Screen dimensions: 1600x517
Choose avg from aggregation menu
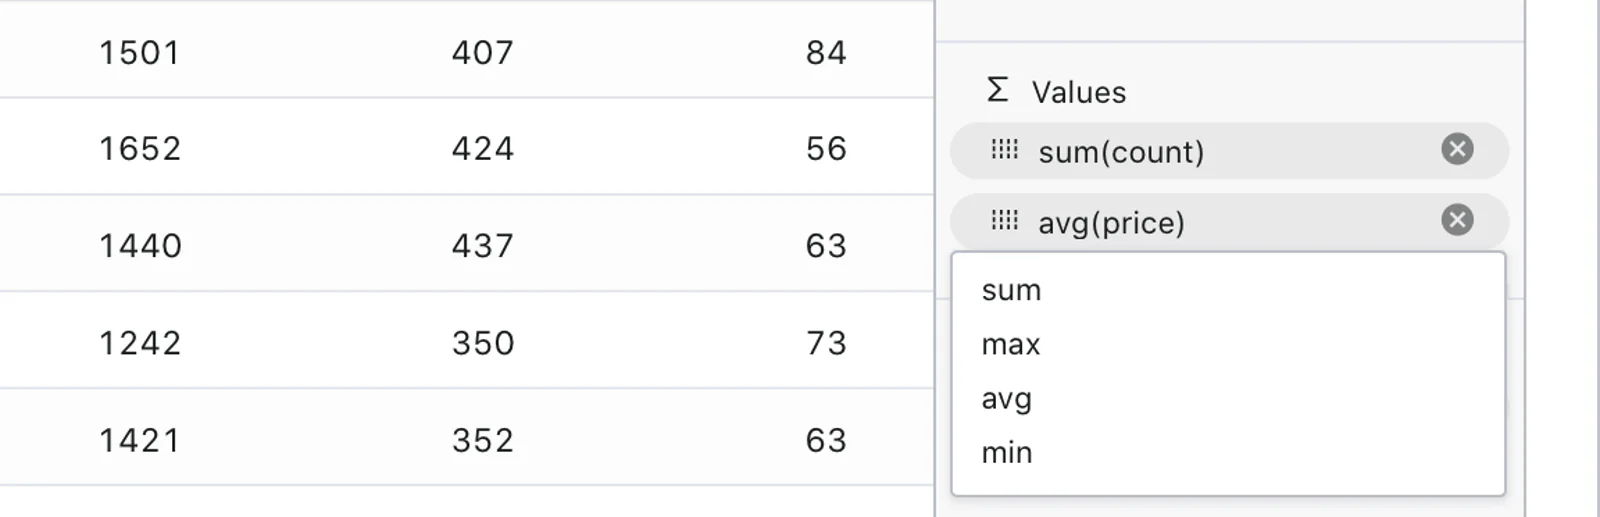click(1228, 398)
